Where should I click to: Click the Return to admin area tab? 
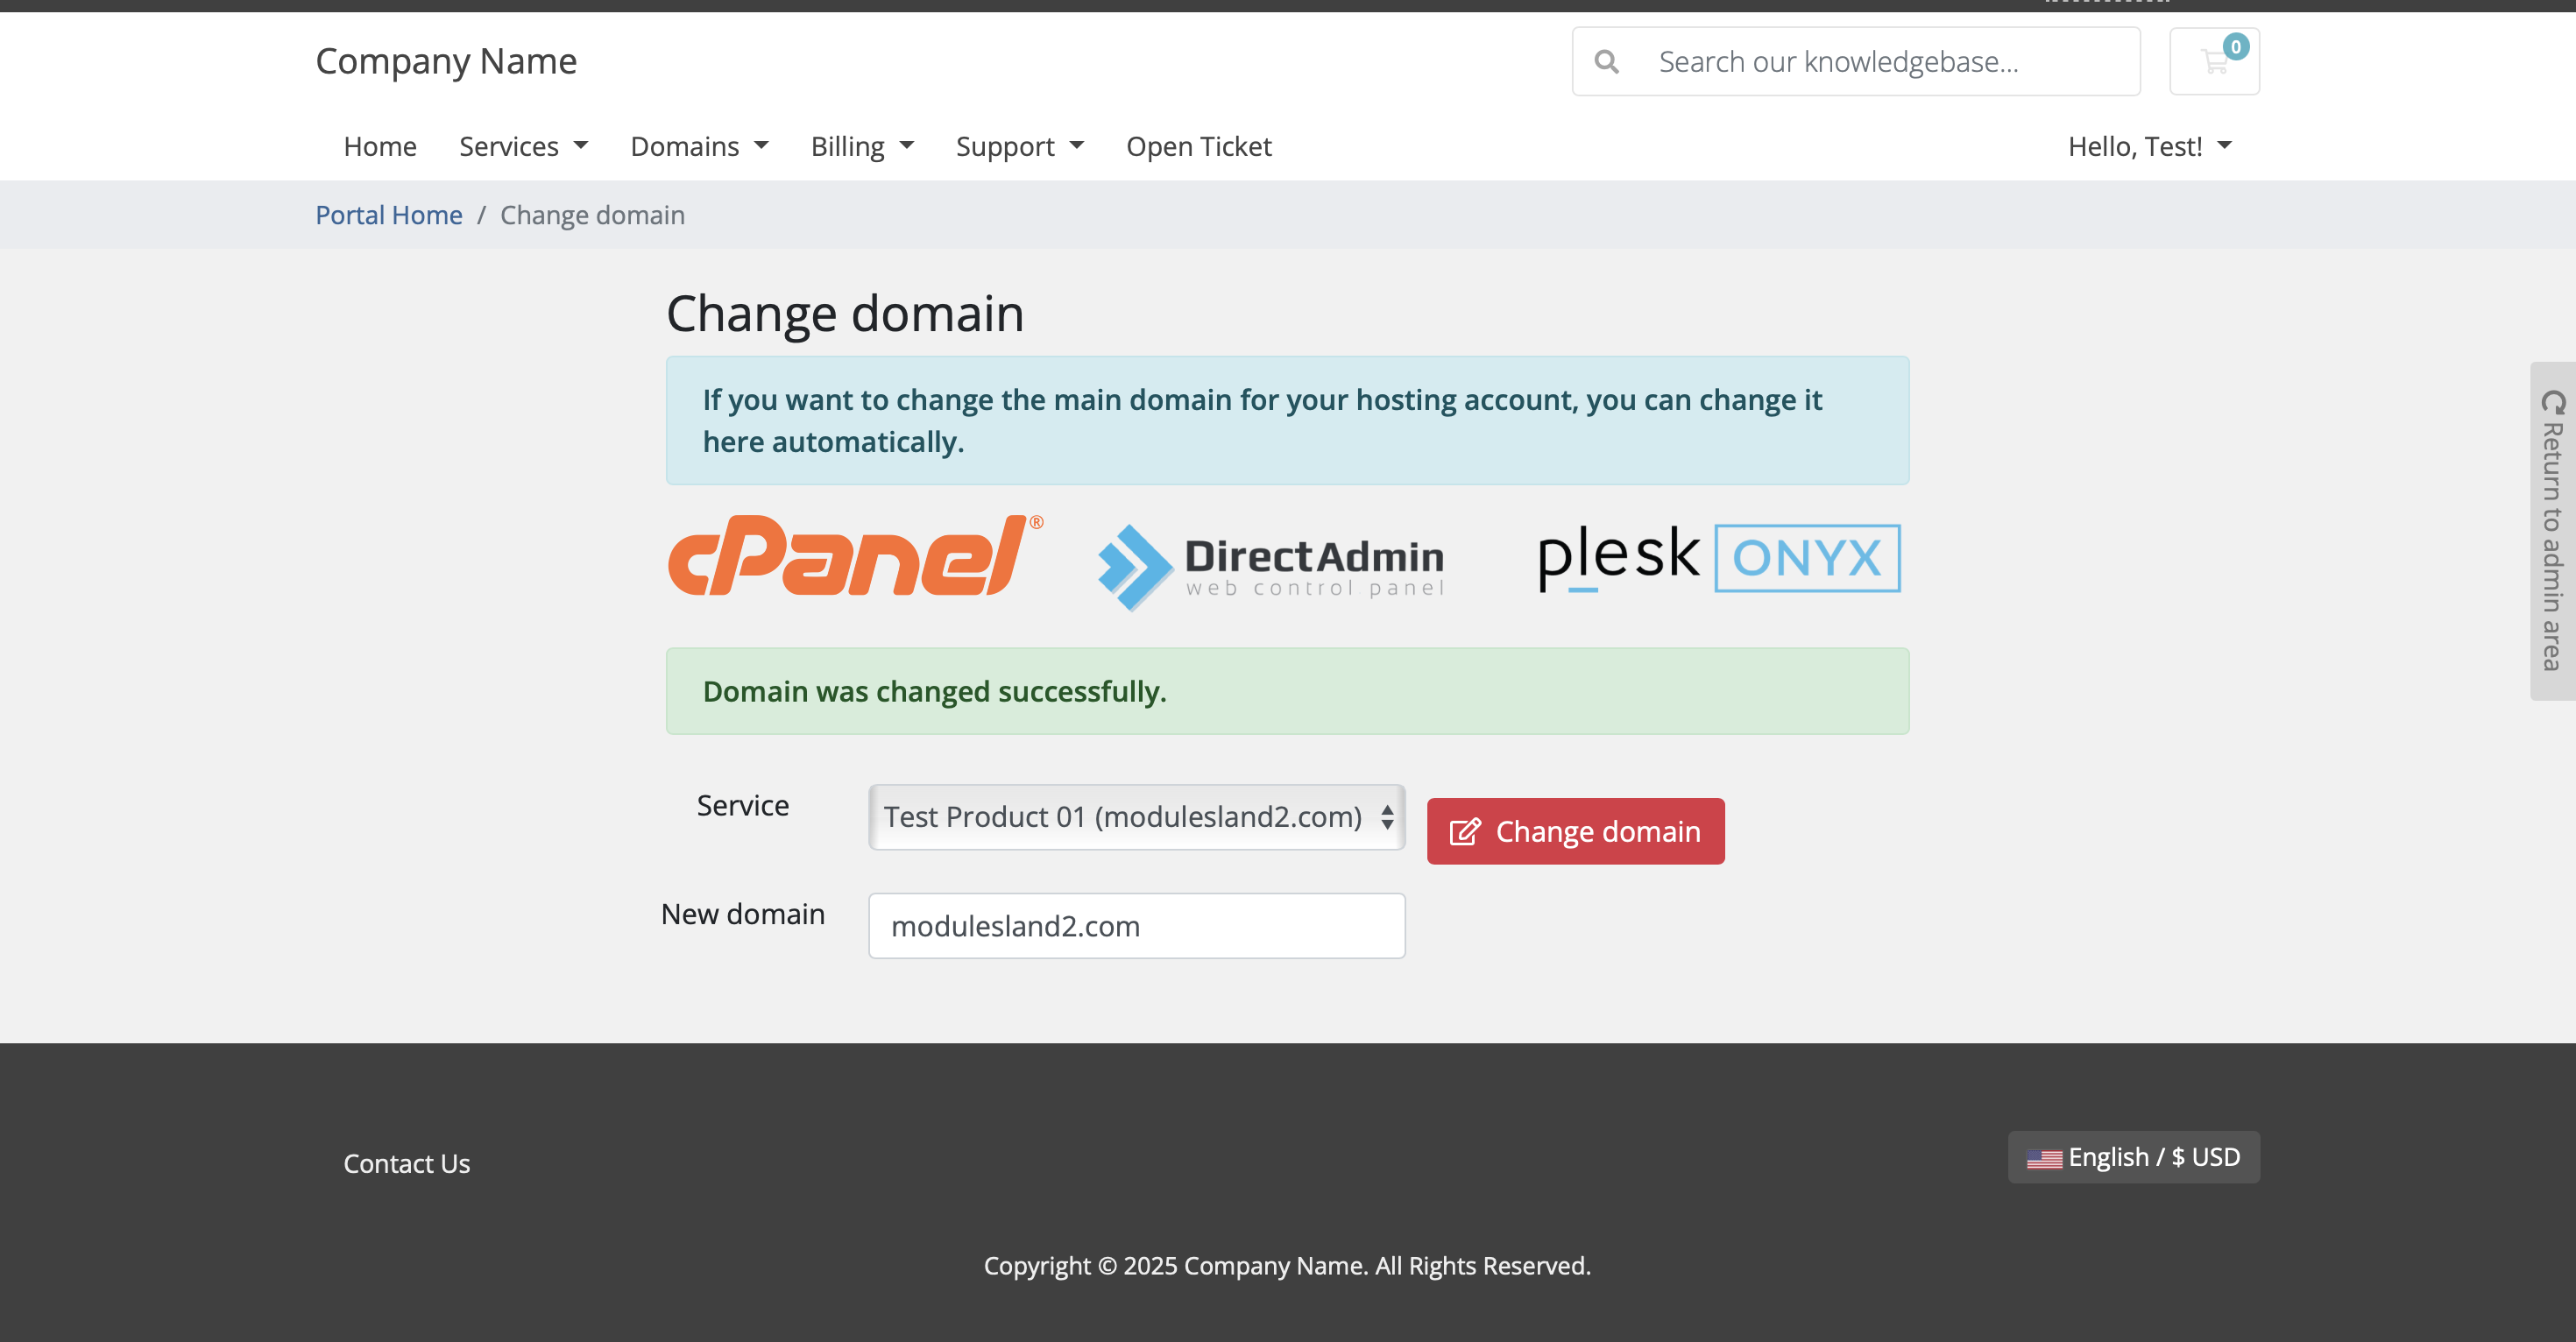click(x=2553, y=531)
